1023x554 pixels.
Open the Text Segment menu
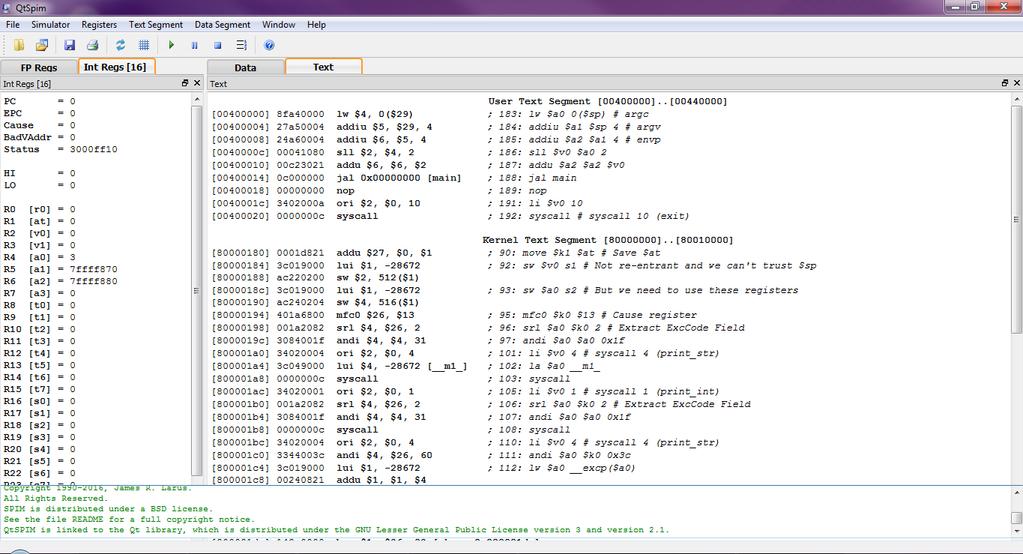pyautogui.click(x=155, y=24)
